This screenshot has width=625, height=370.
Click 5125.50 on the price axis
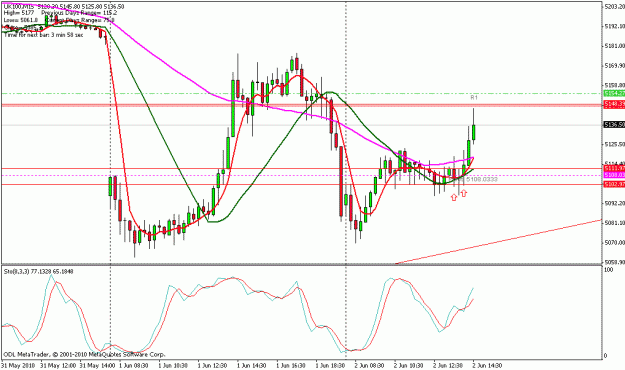(x=615, y=144)
